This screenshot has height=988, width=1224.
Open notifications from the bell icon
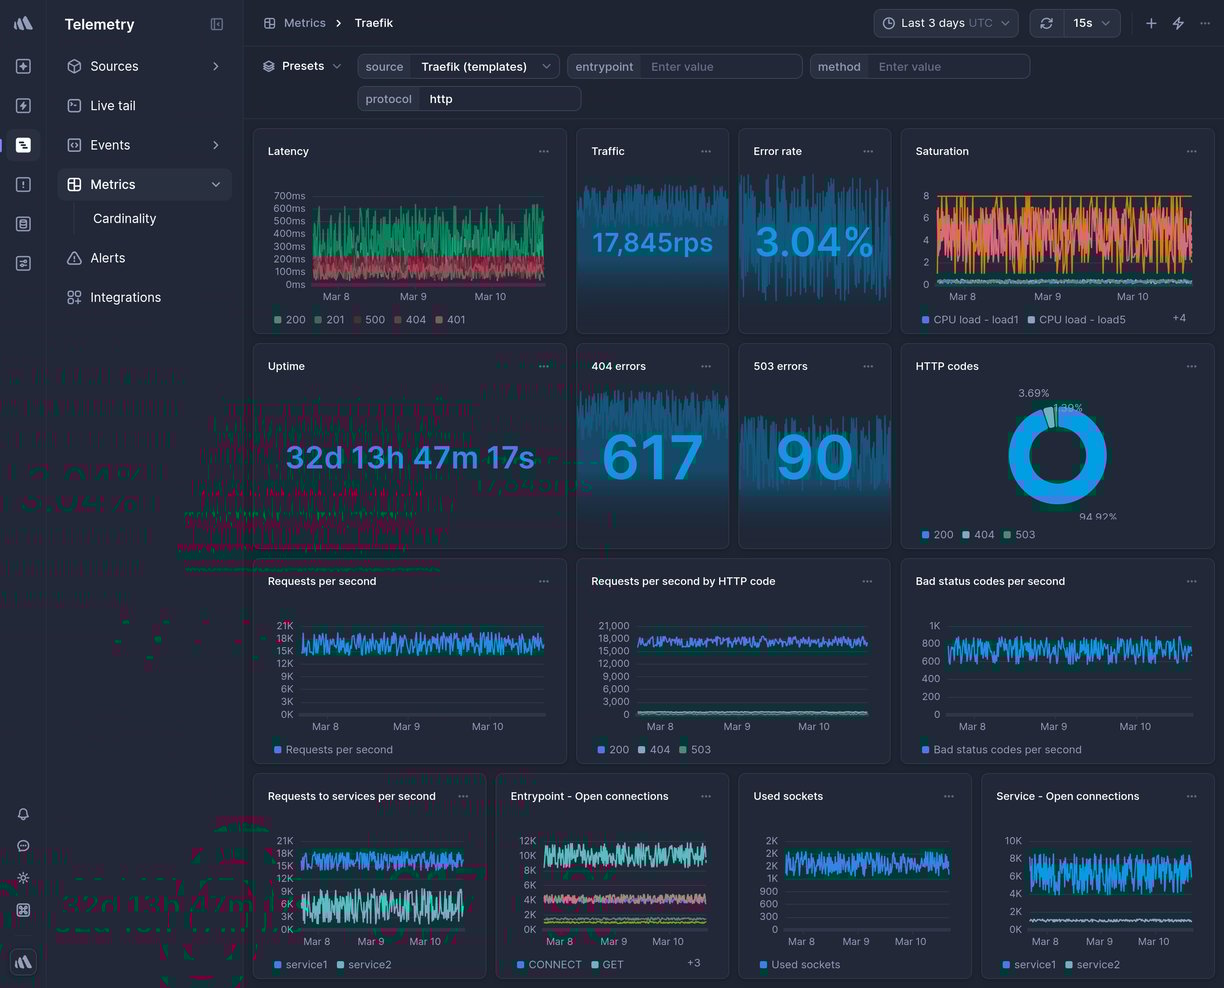click(x=22, y=814)
